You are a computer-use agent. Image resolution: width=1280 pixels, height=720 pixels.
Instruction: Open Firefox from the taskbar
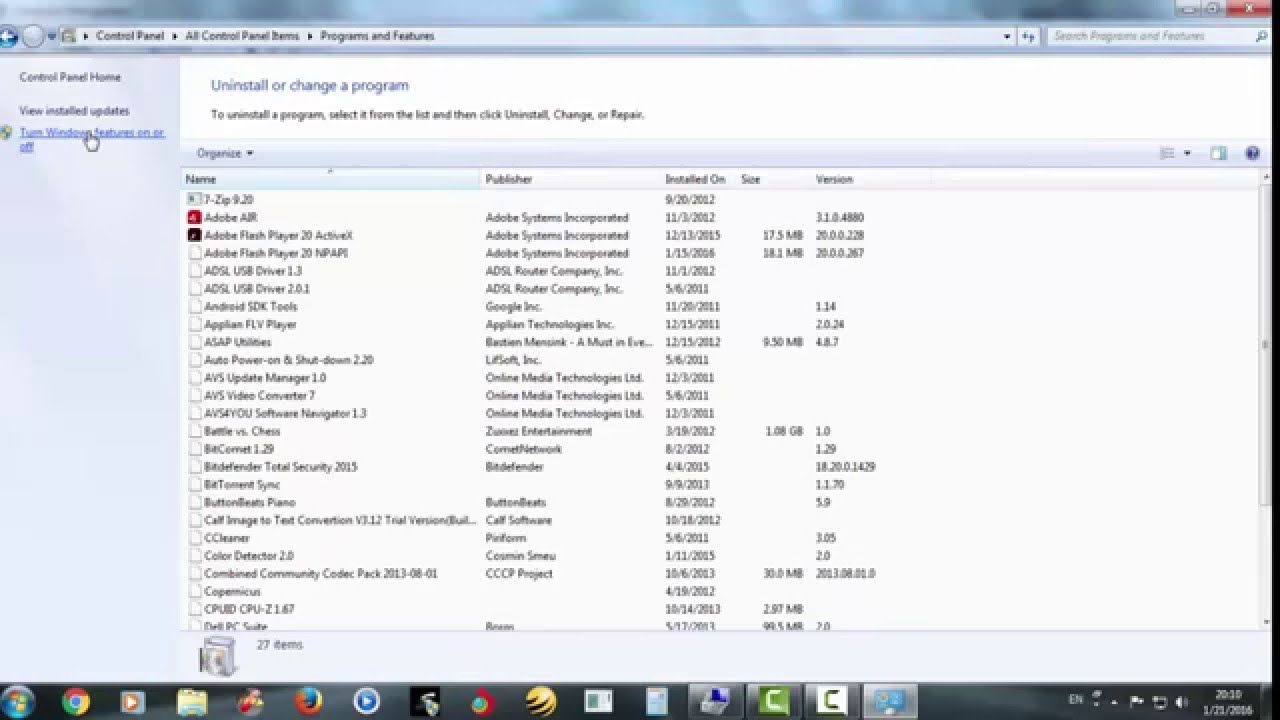tap(309, 703)
